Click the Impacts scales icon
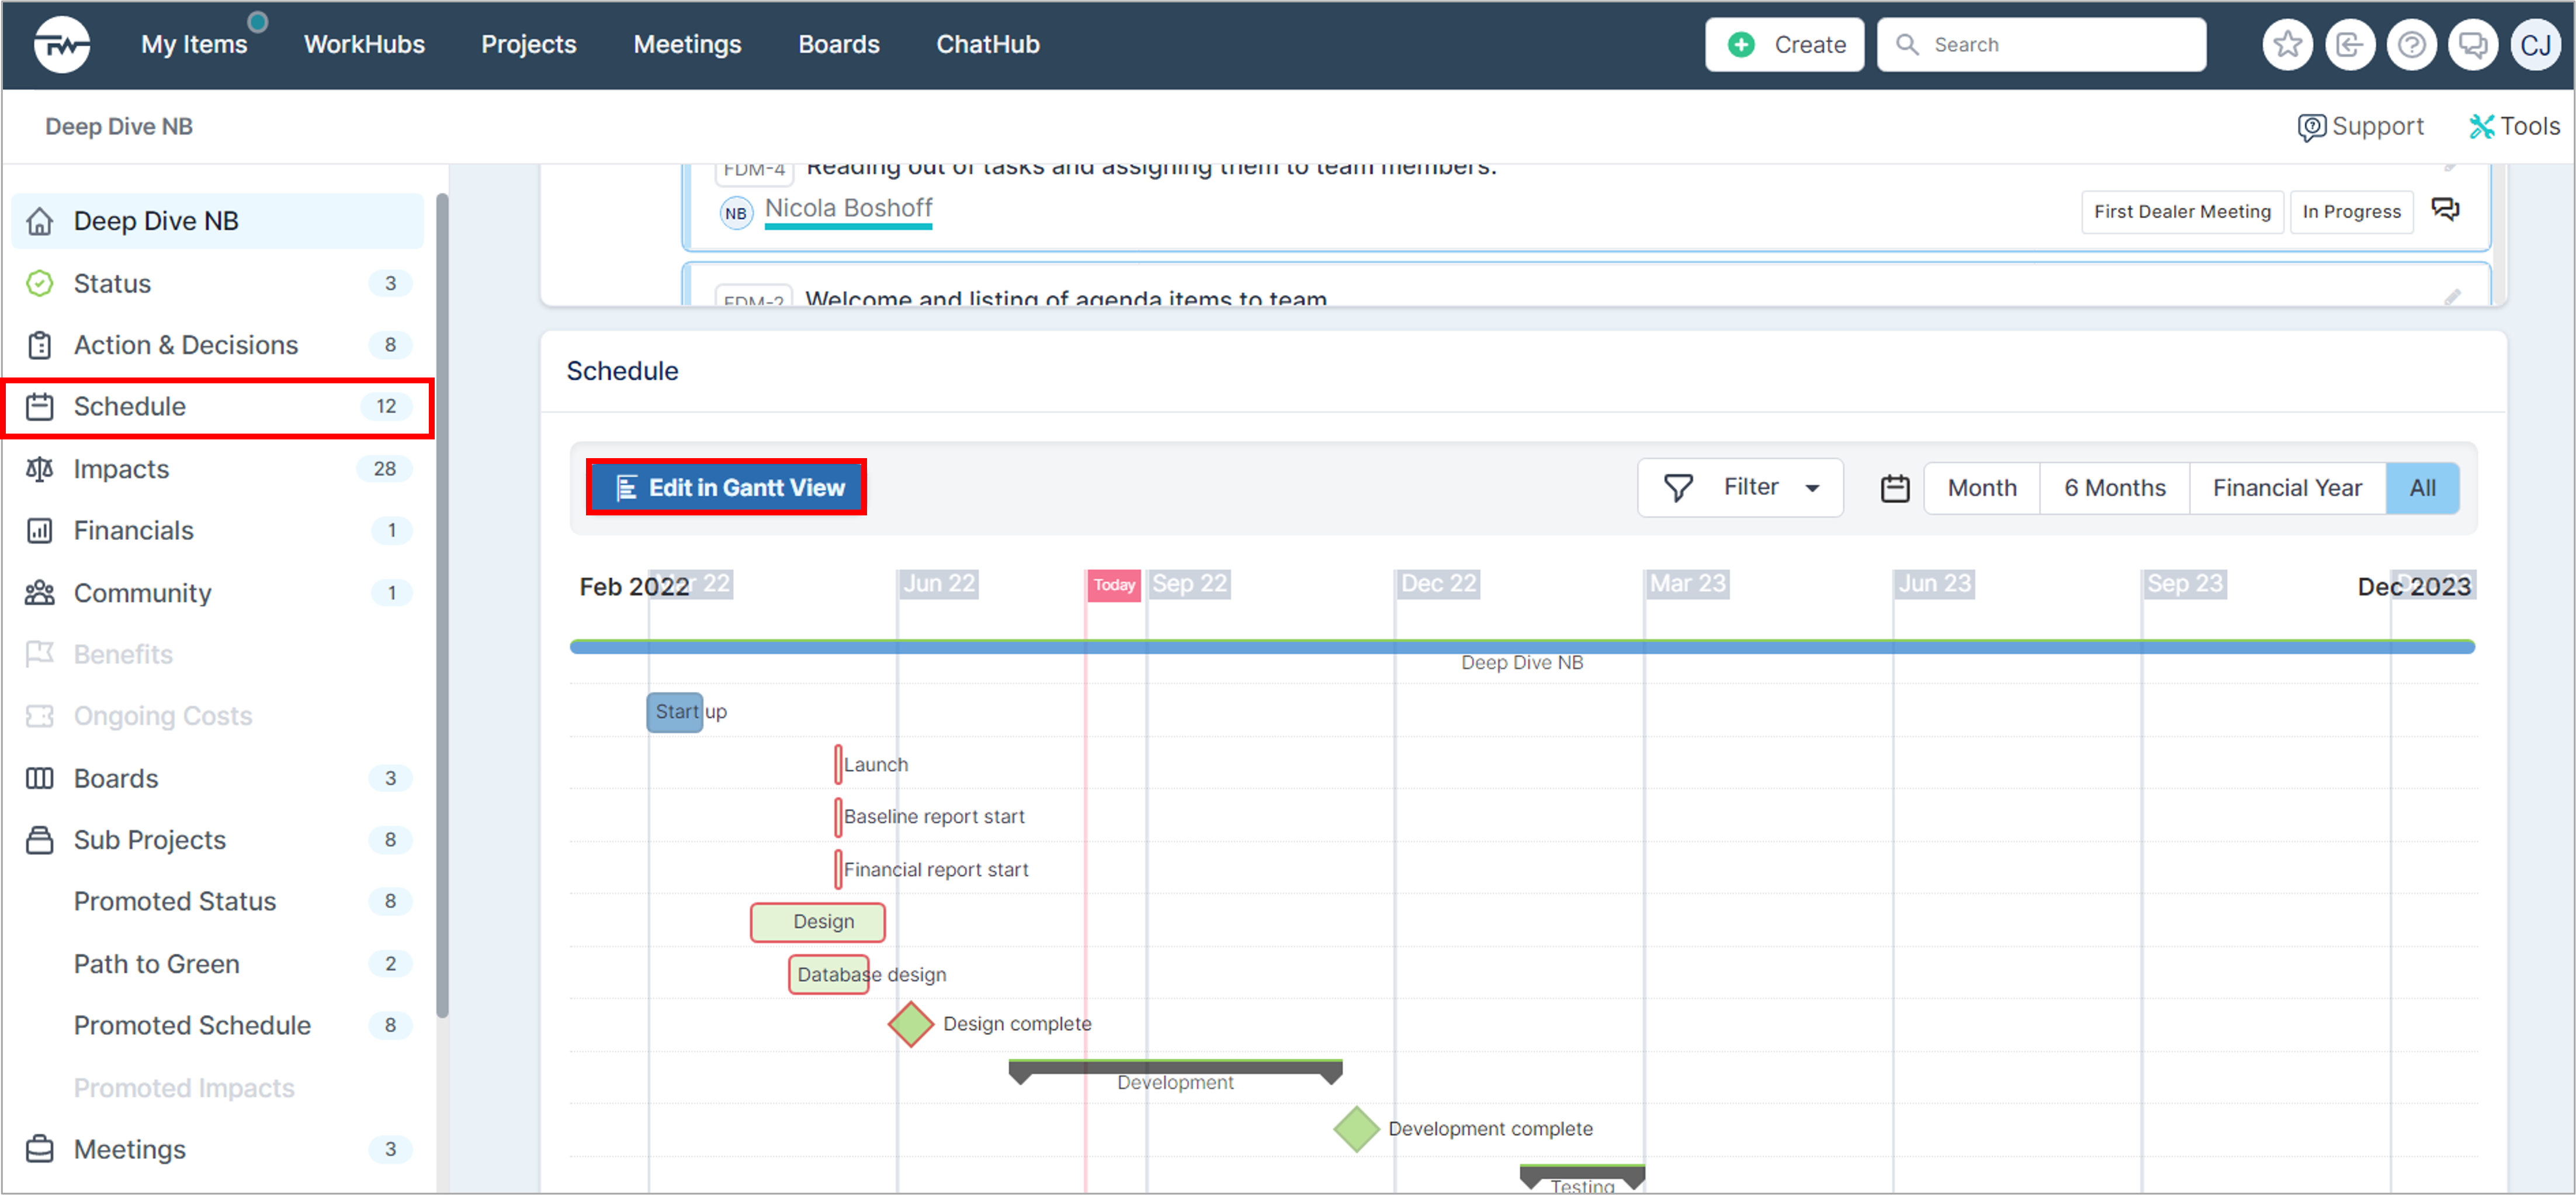The height and width of the screenshot is (1195, 2576). [40, 469]
